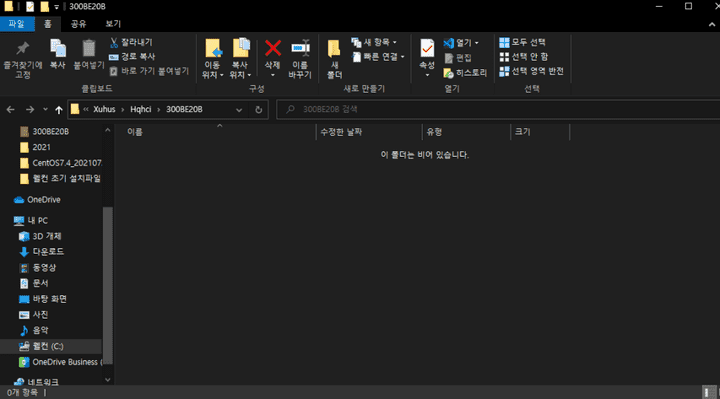Go back with the left arrow
This screenshot has height=399, width=720.
(x=11, y=109)
